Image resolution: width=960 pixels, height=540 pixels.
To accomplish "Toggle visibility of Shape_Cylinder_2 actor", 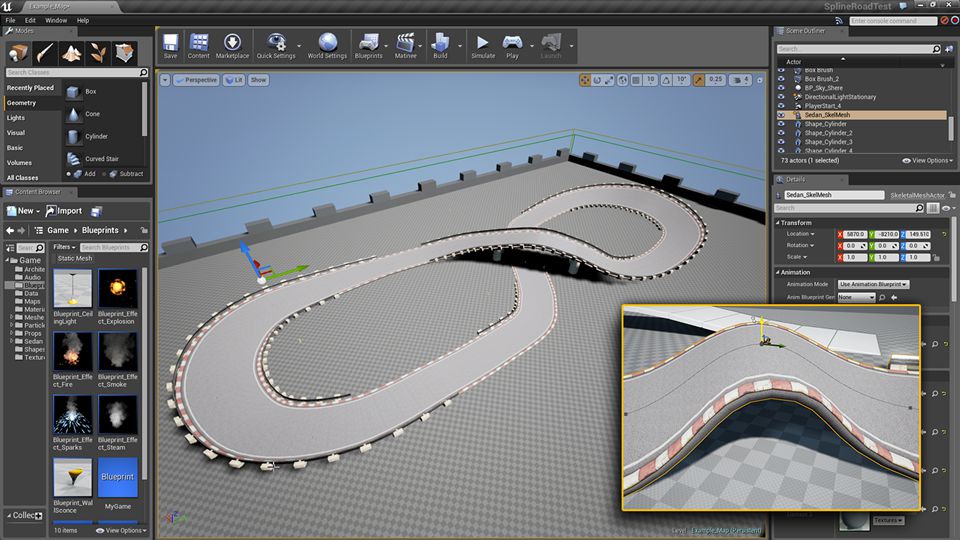I will [781, 133].
